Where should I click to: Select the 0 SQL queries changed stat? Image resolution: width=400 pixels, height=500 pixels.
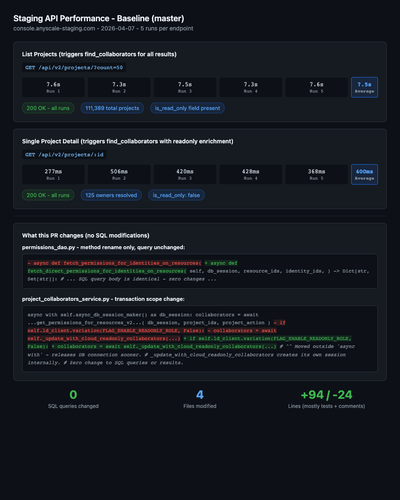pos(73,399)
